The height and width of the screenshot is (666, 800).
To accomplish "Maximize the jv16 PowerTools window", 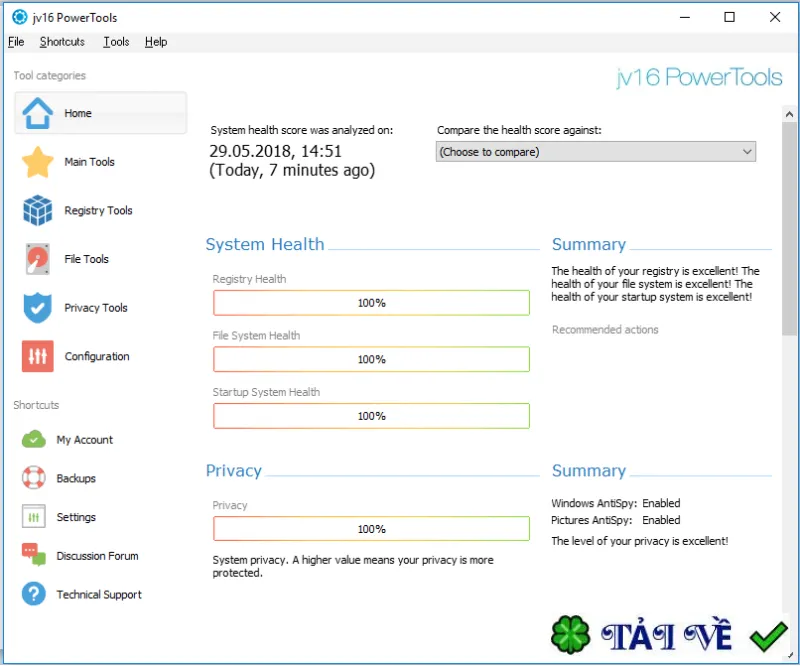I will click(x=730, y=17).
